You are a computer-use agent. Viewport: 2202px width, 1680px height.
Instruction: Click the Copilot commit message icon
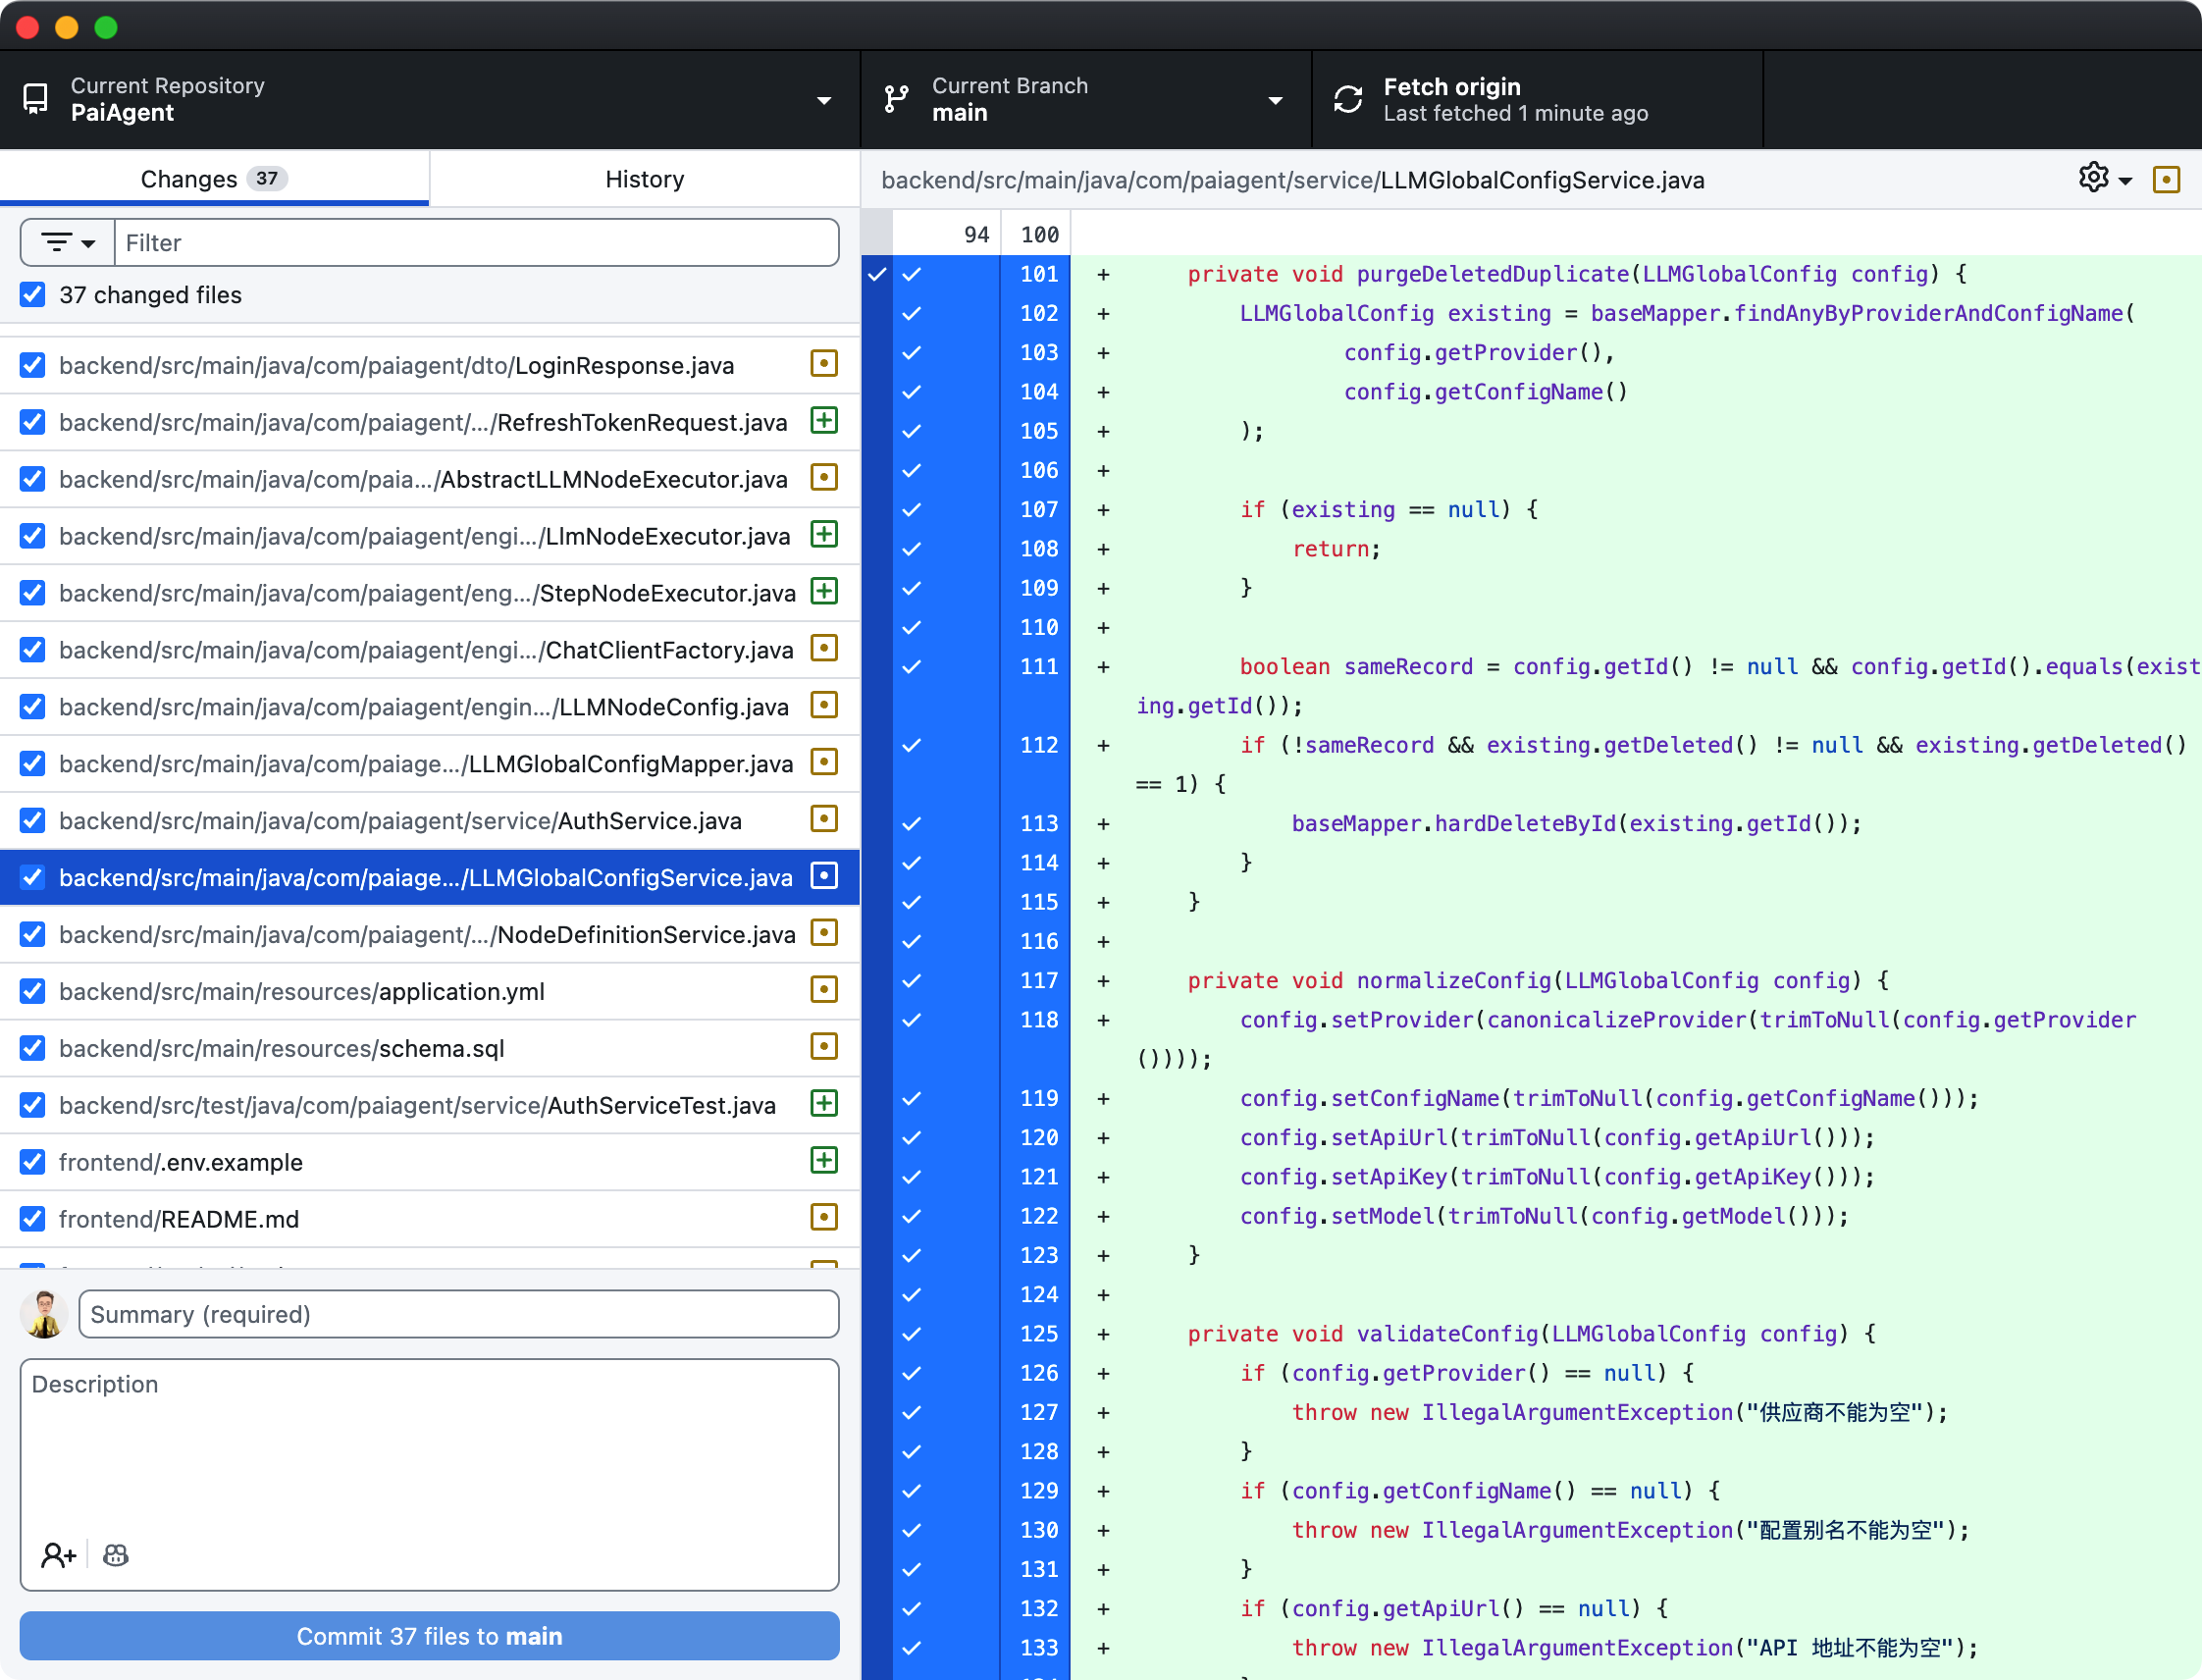coord(116,1555)
